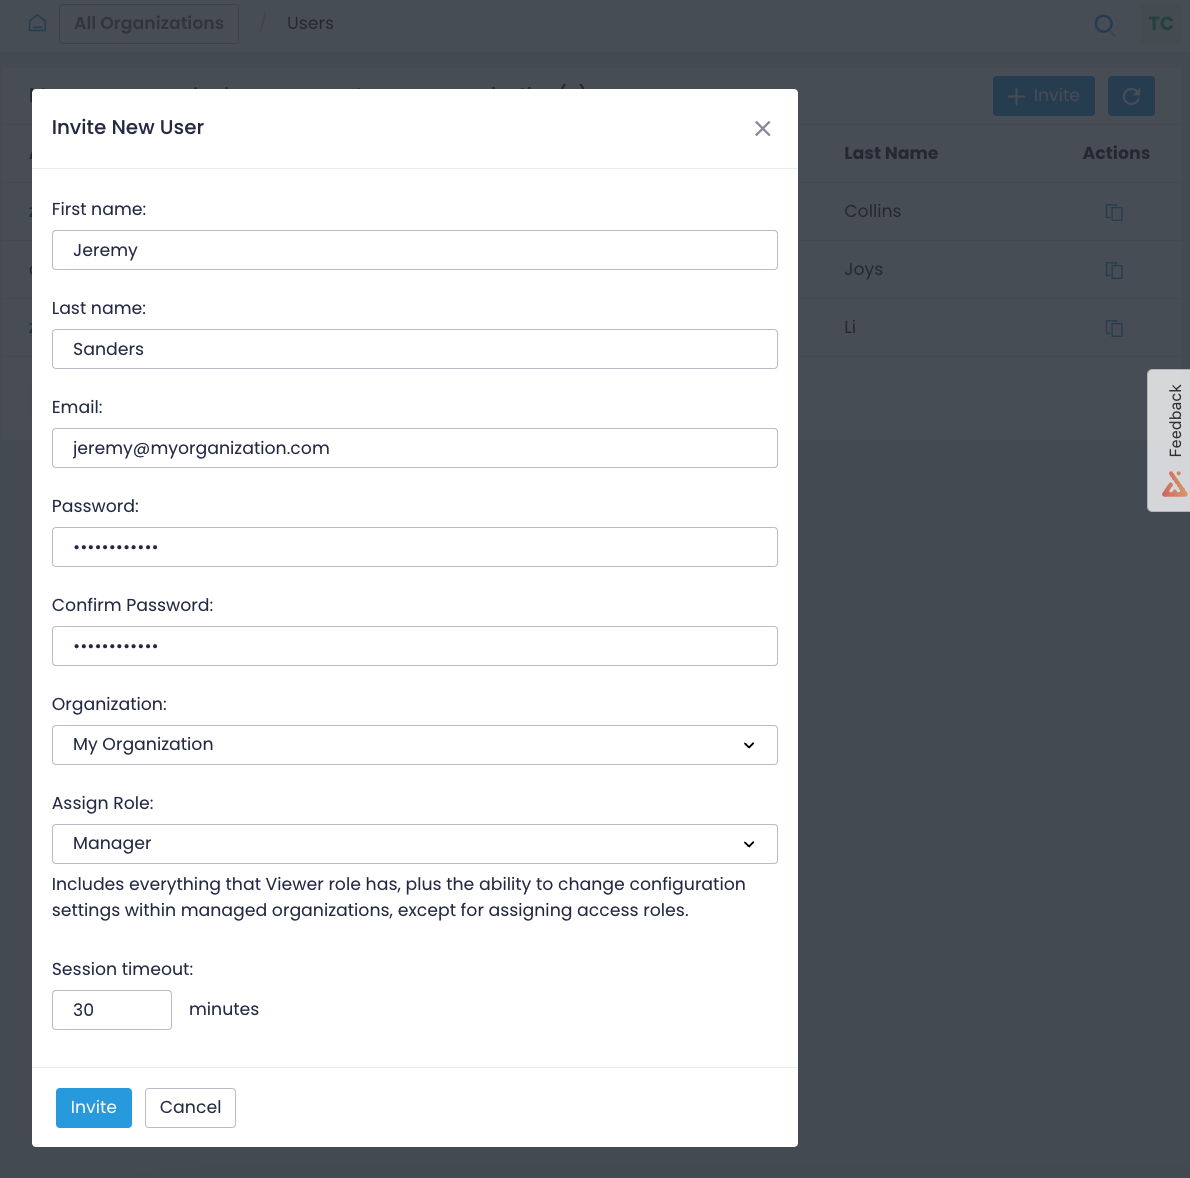Open the TC user avatar menu
1190x1178 pixels.
tap(1160, 24)
